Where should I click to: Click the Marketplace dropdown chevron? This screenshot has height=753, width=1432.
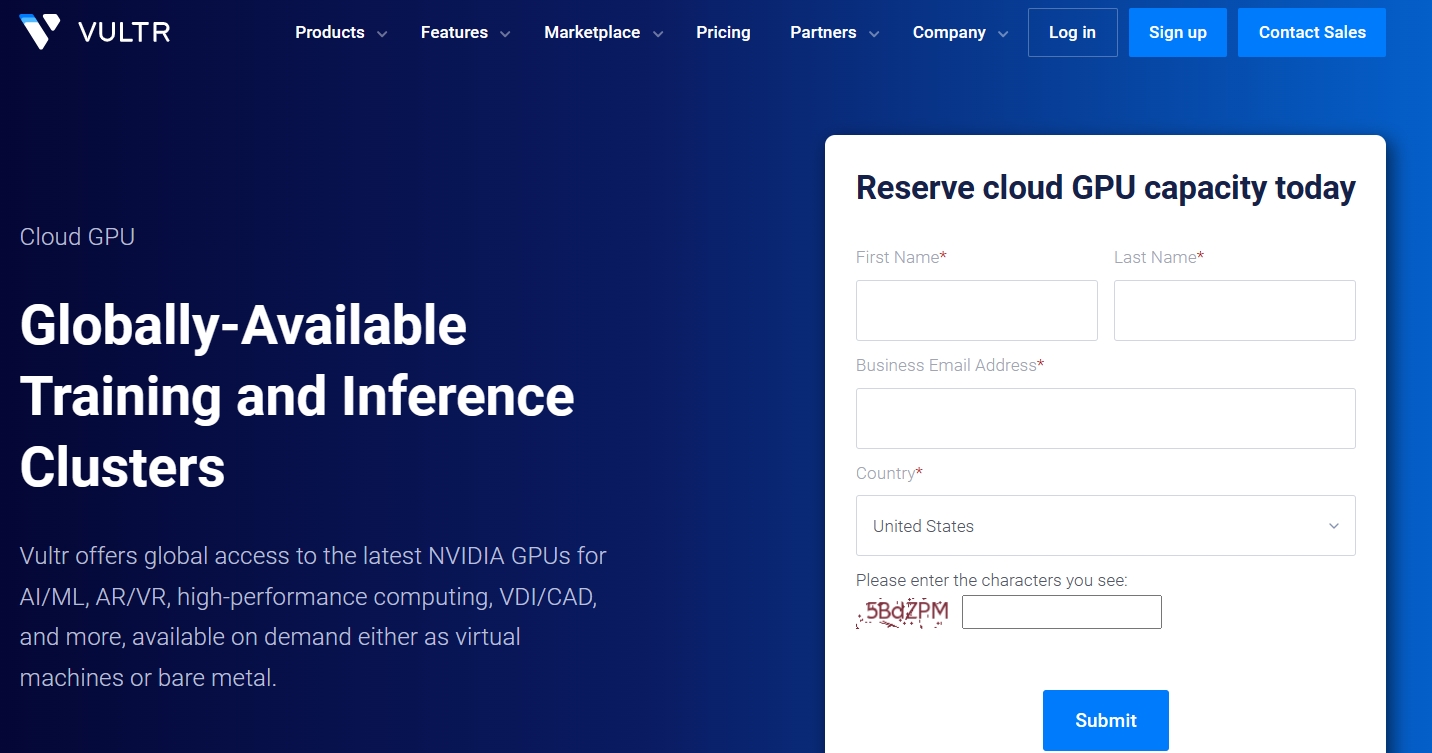pos(657,33)
